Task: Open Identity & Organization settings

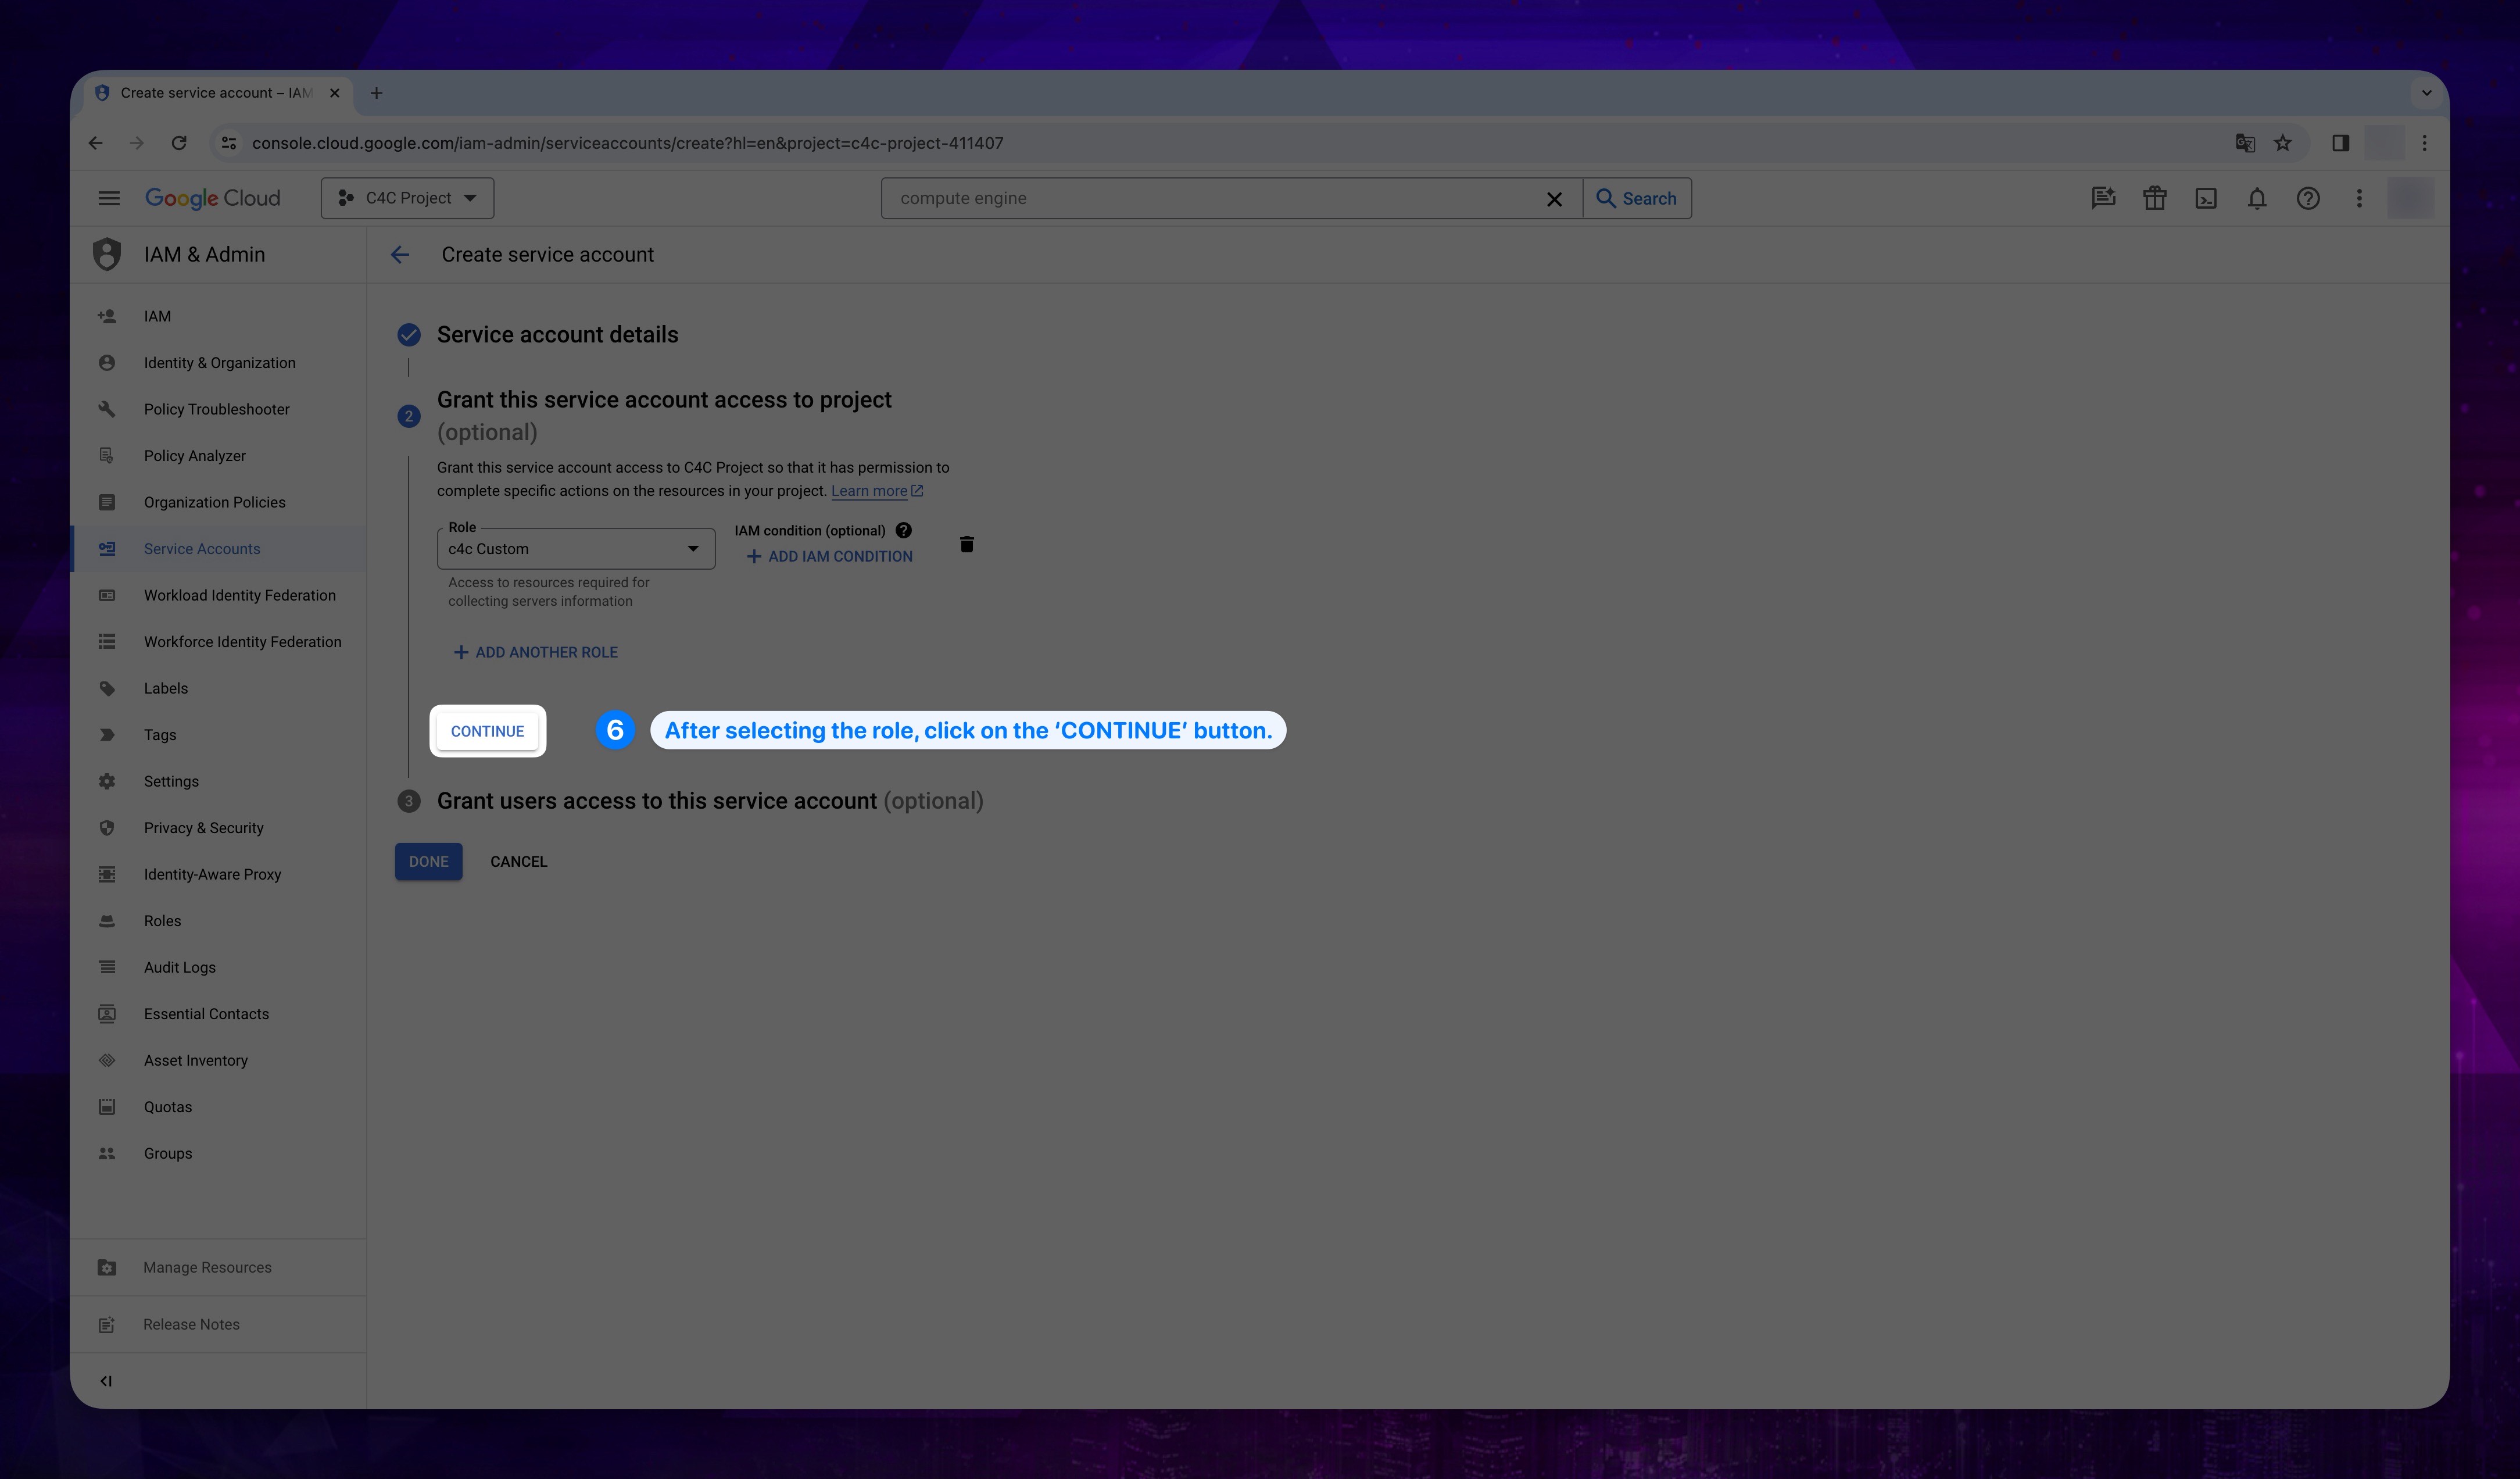Action: [x=218, y=363]
